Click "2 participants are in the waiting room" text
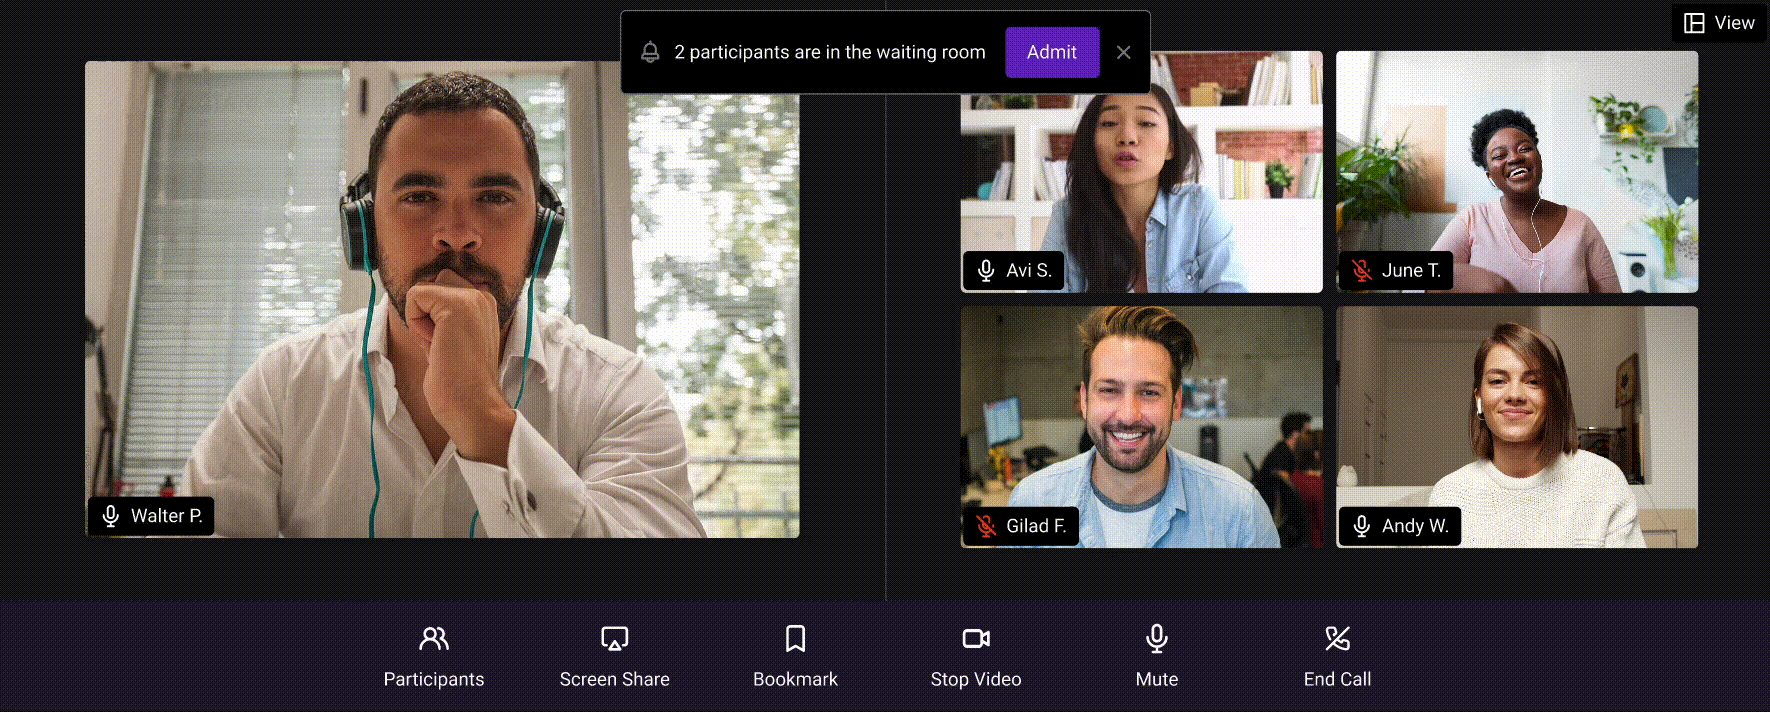The width and height of the screenshot is (1770, 712). [830, 52]
